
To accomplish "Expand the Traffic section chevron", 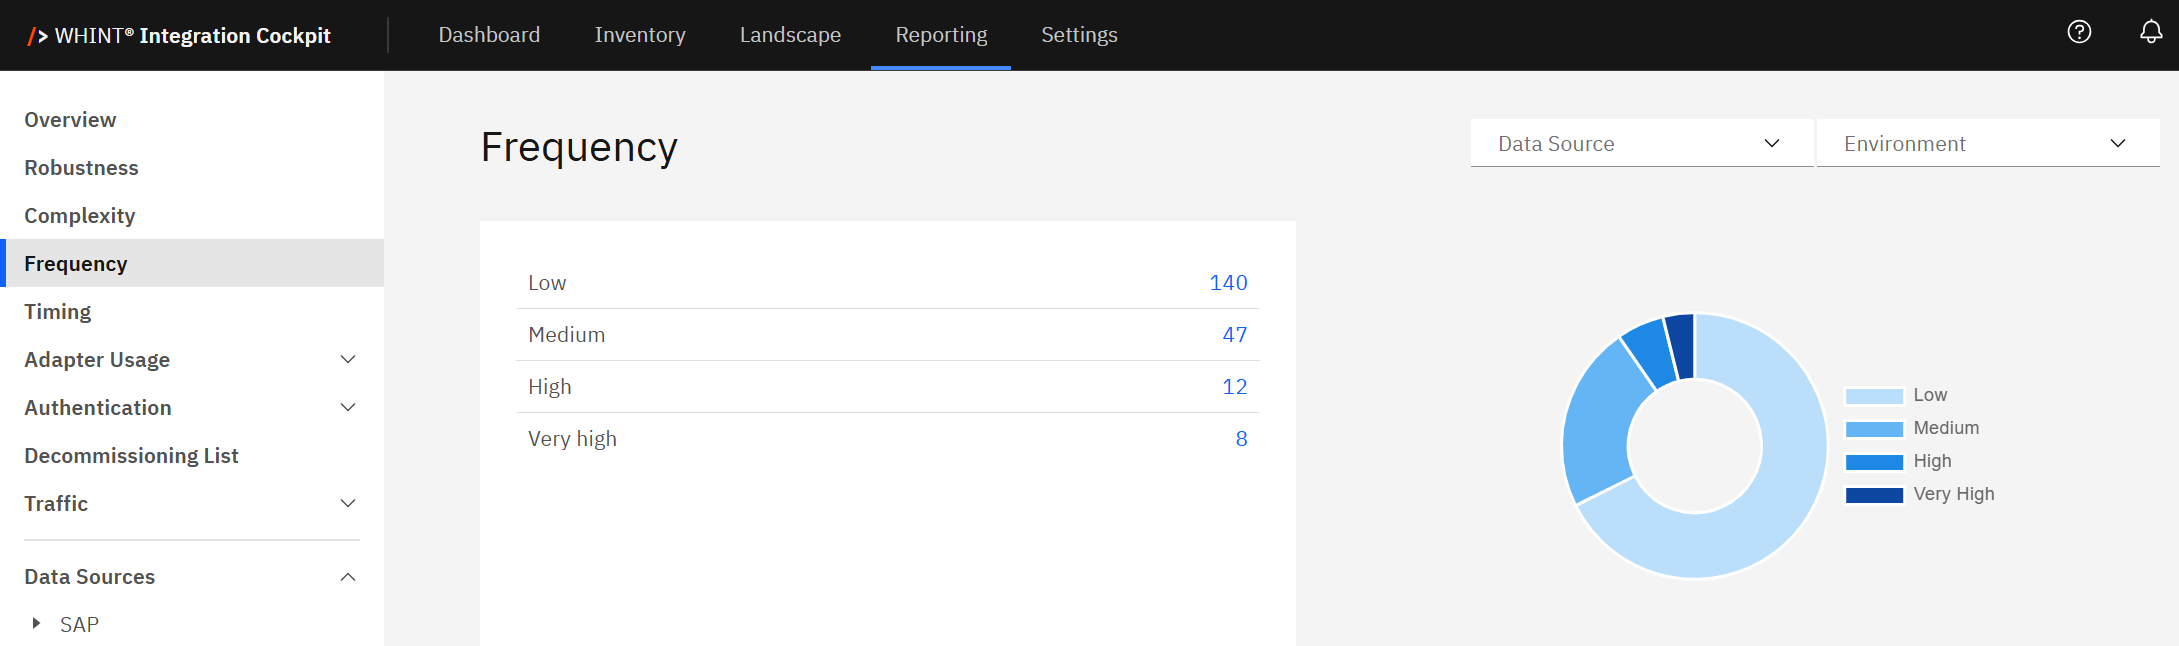I will [347, 504].
